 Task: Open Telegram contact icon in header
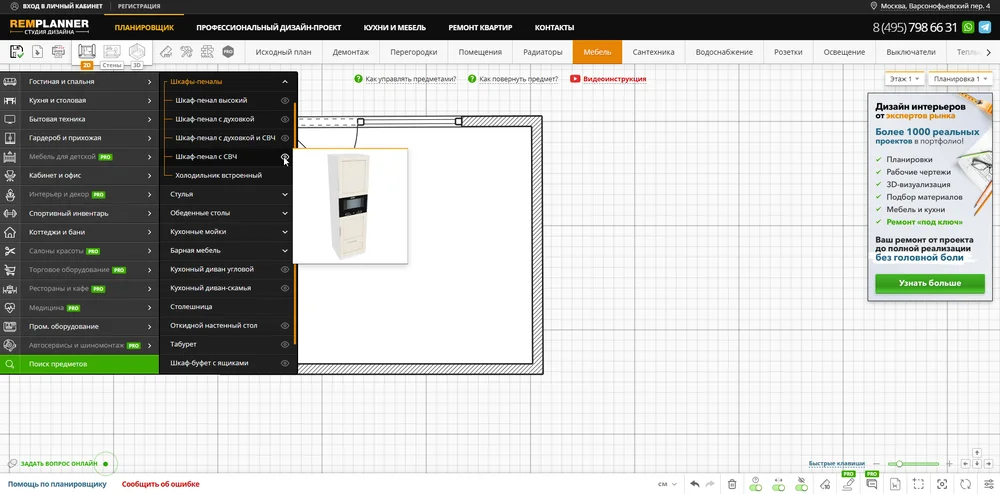985,27
